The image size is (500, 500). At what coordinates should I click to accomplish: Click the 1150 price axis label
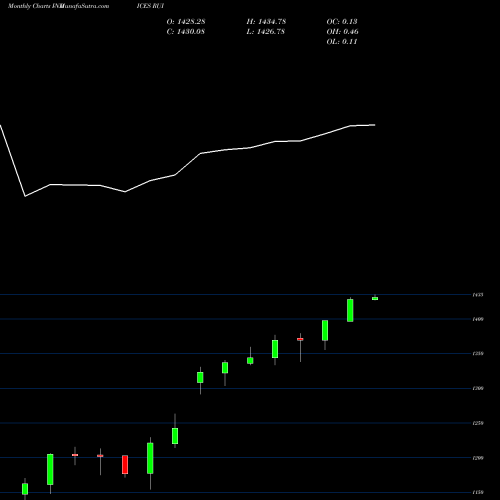point(478,492)
